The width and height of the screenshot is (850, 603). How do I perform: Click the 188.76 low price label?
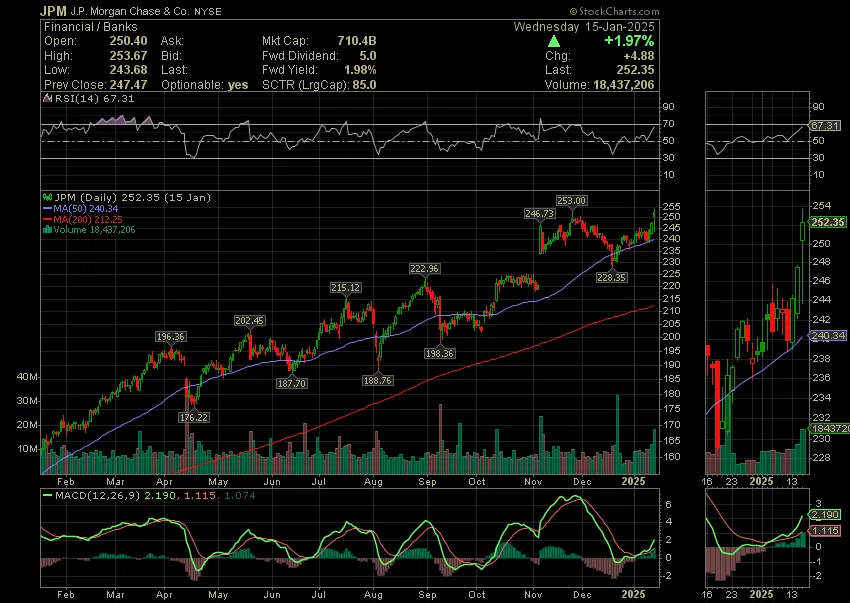point(378,381)
